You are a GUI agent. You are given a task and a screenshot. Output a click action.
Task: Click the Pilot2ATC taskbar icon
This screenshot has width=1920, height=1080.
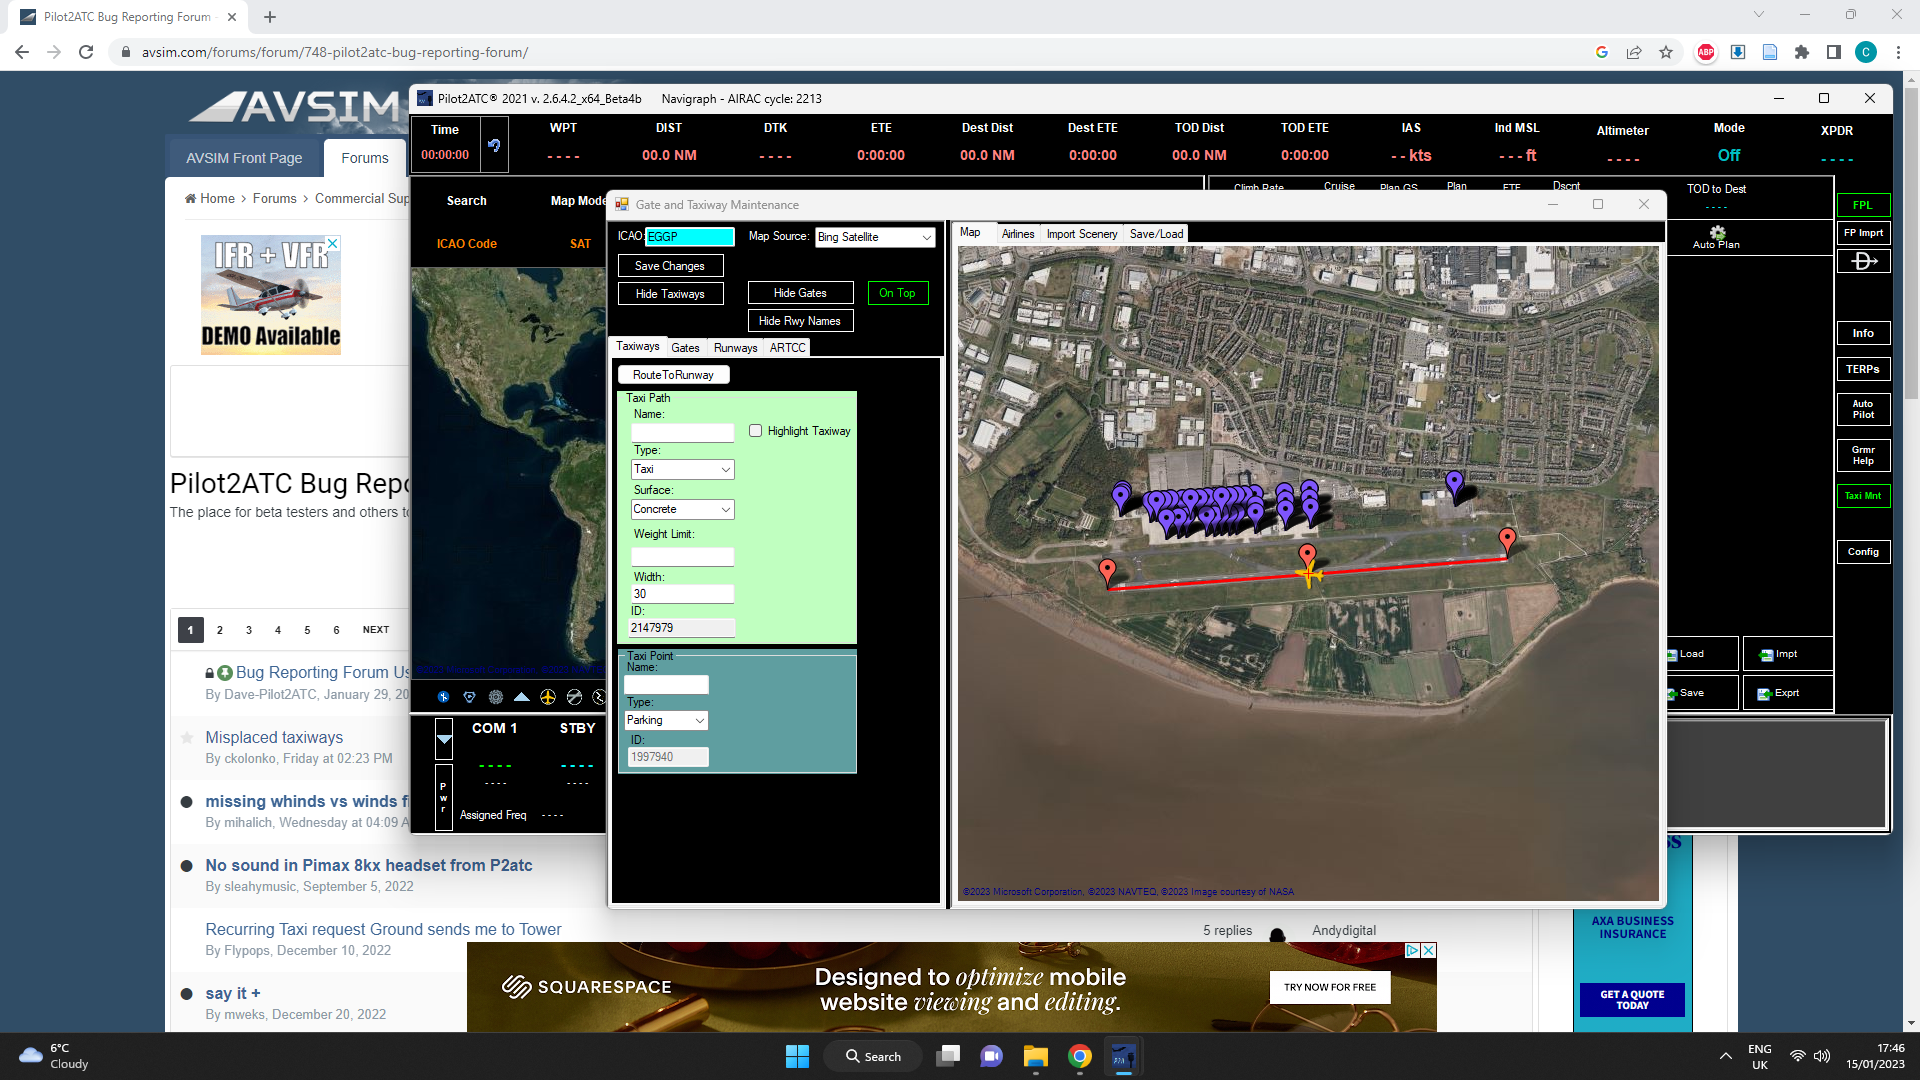coord(1123,1056)
